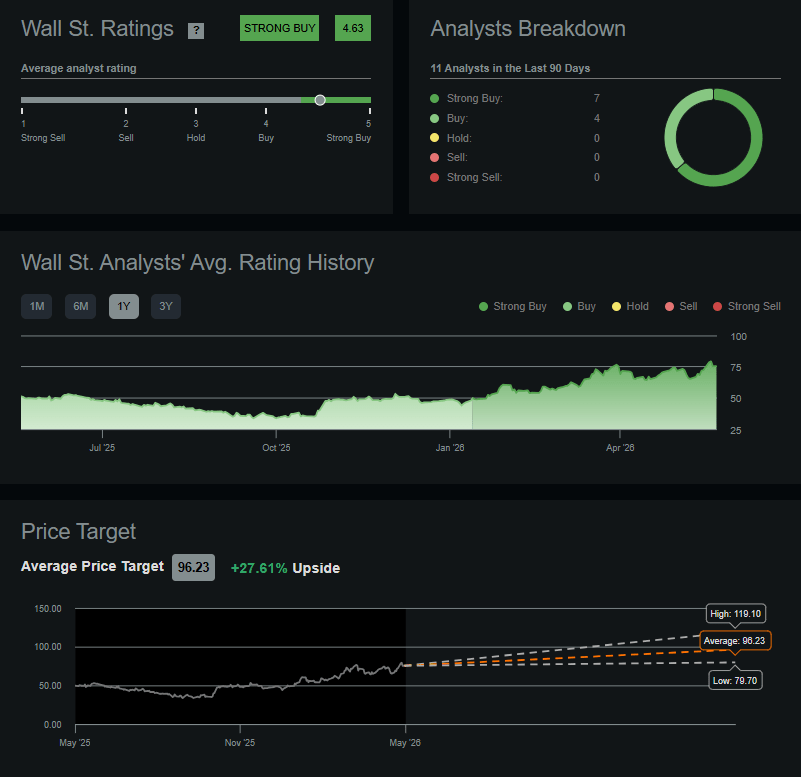The height and width of the screenshot is (777, 801).
Task: Open the Wall St. Ratings help question mark
Action: 196,31
